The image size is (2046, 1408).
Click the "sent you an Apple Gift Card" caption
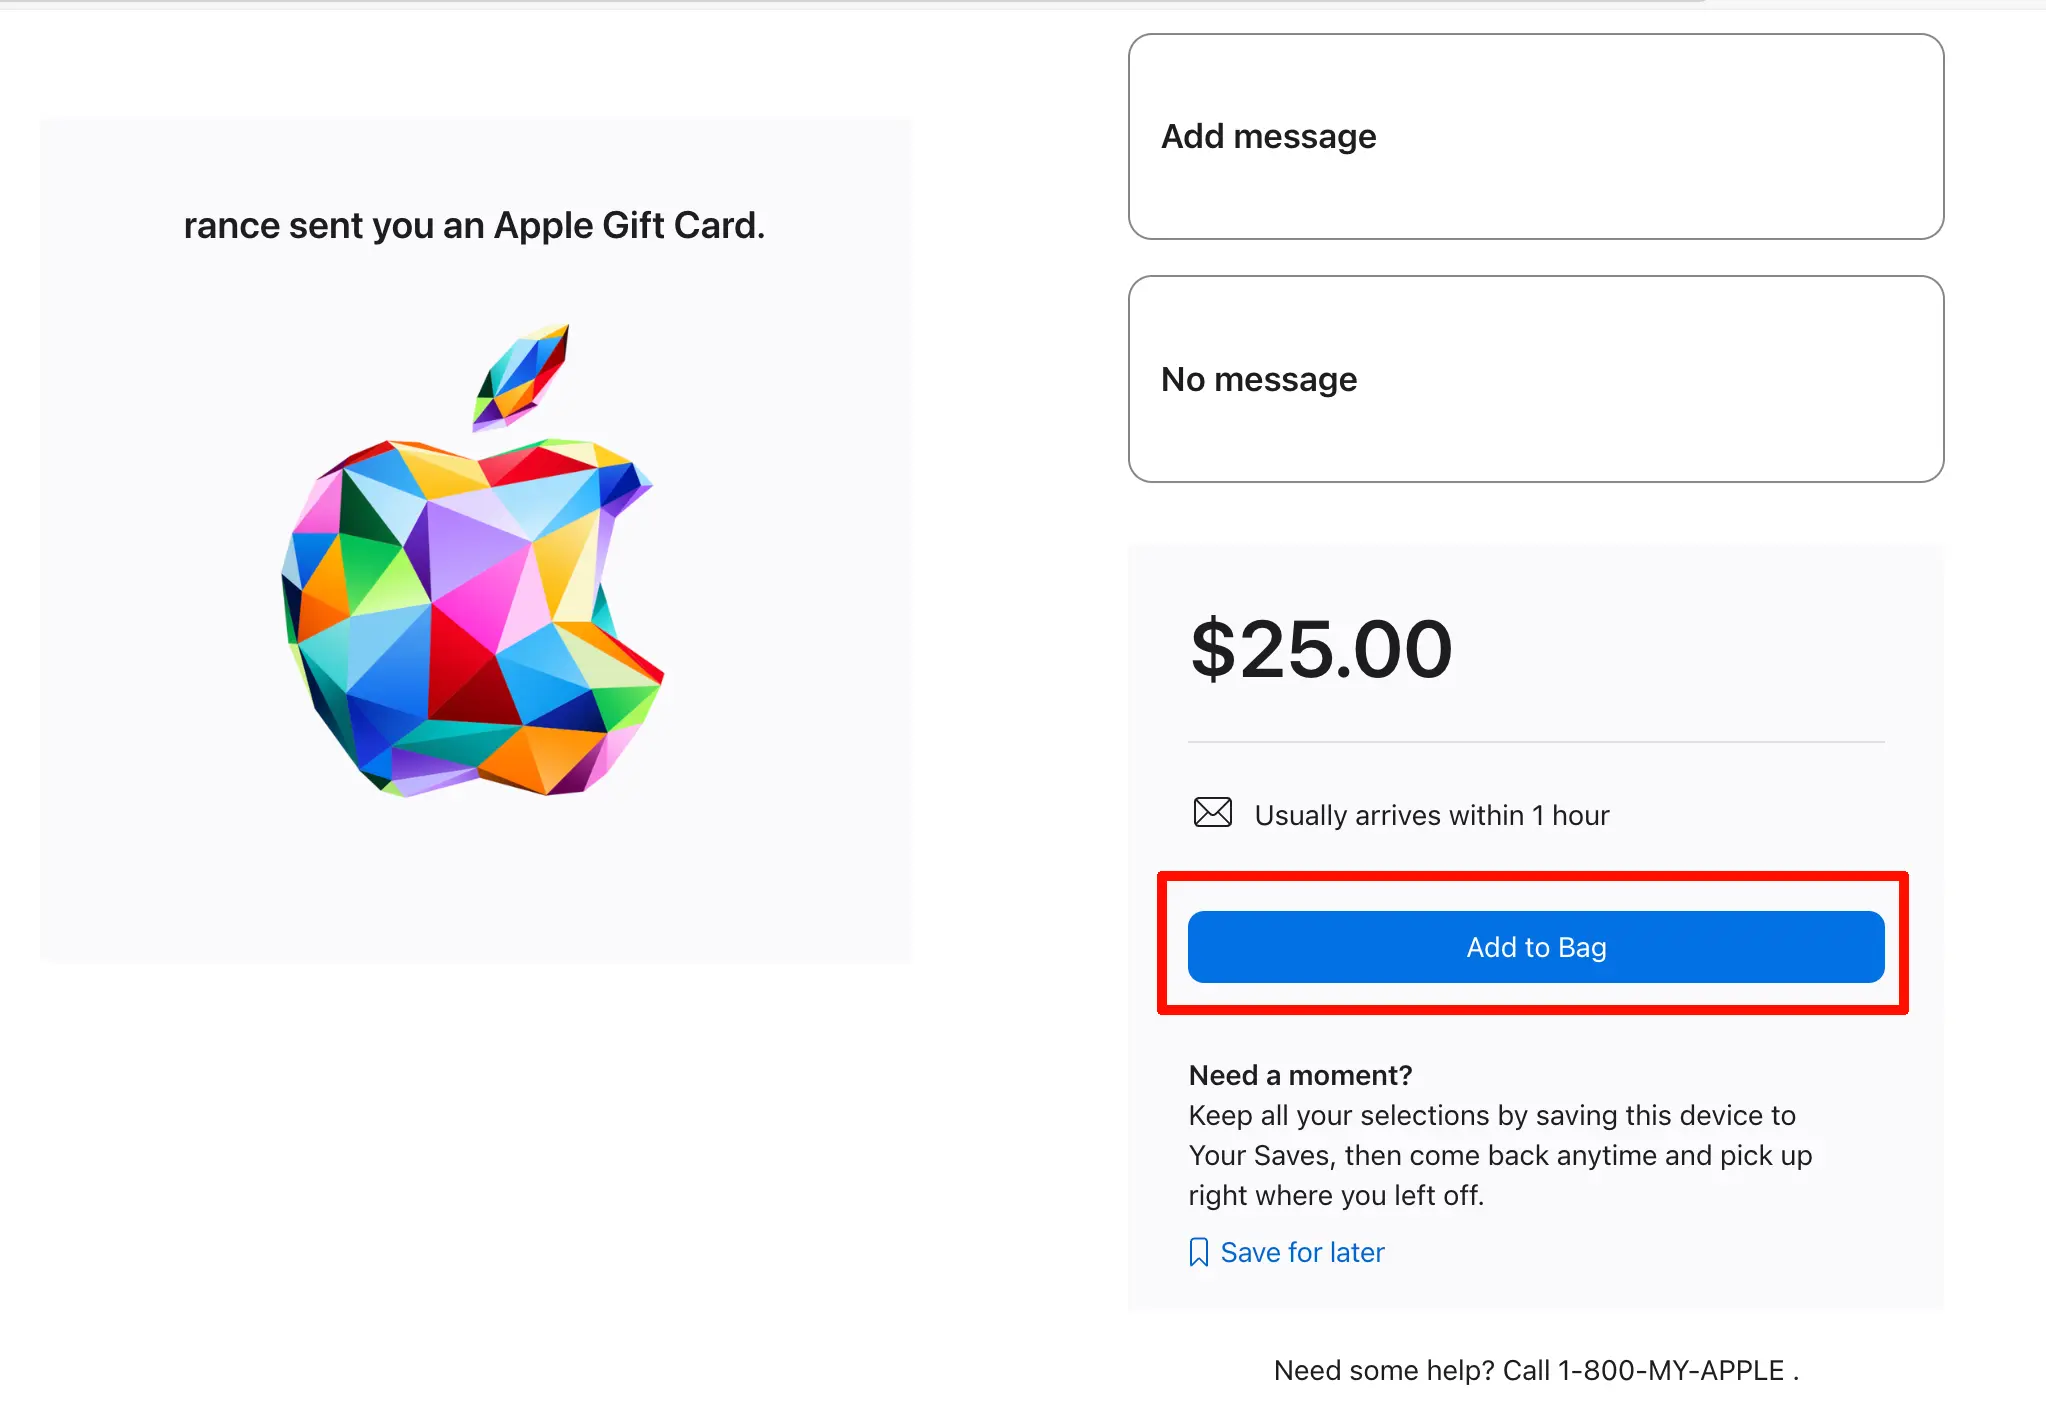coord(474,226)
